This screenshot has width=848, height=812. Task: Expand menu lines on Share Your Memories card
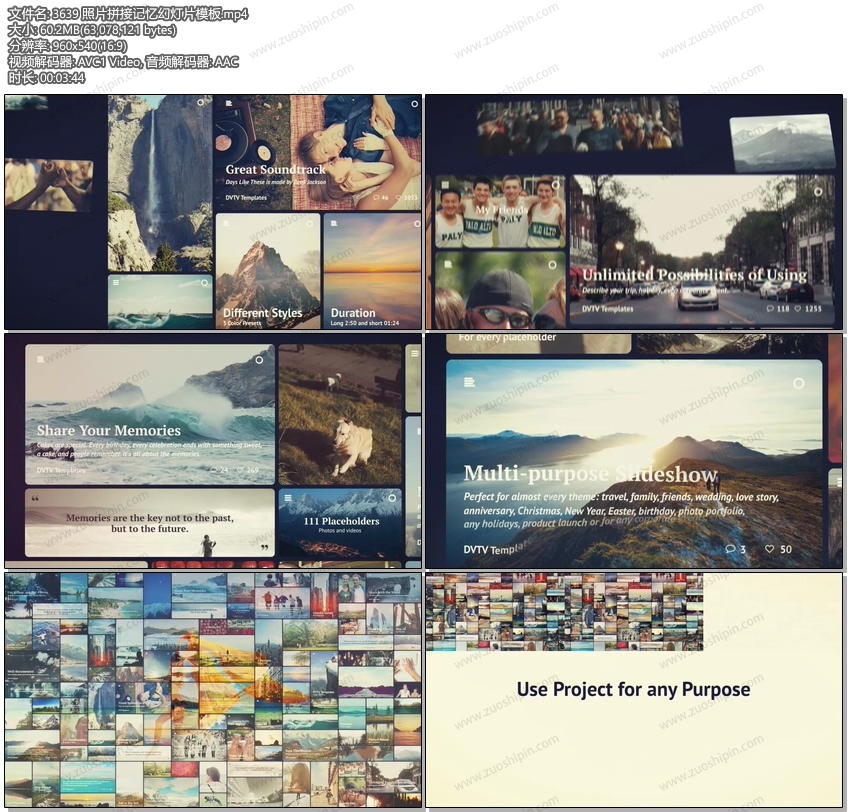pos(40,360)
